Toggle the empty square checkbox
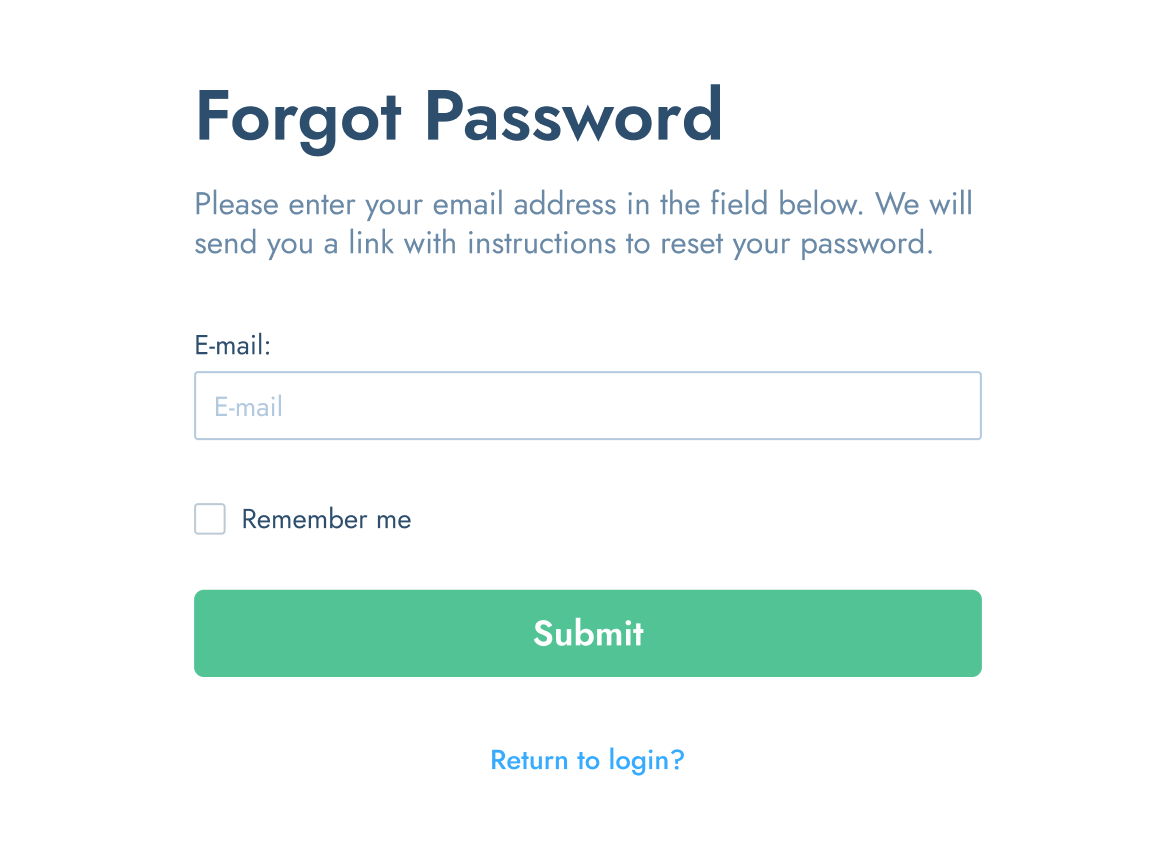 [210, 519]
